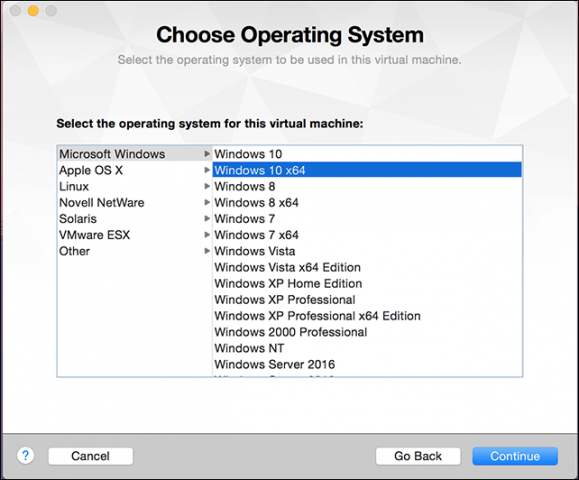Select Windows Vista x64 Edition

pyautogui.click(x=367, y=267)
